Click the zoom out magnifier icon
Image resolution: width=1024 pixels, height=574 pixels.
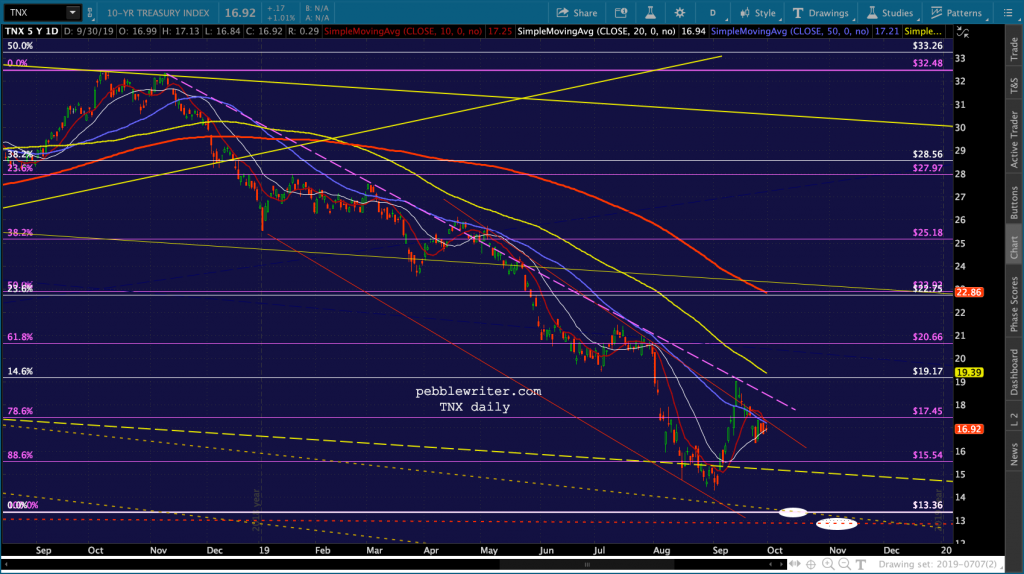[844, 564]
